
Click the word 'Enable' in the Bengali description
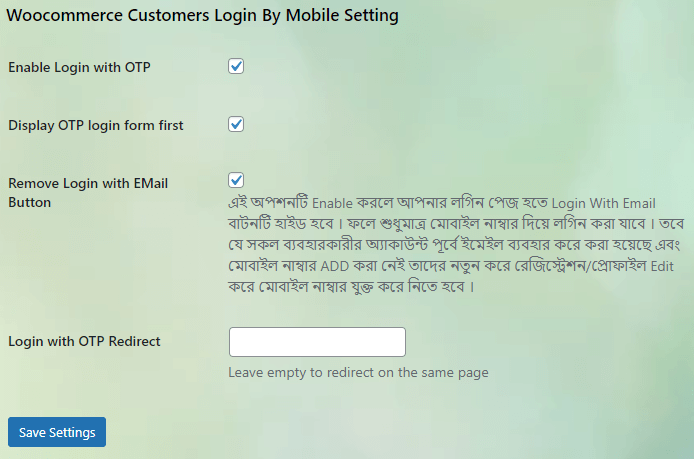pyautogui.click(x=332, y=203)
